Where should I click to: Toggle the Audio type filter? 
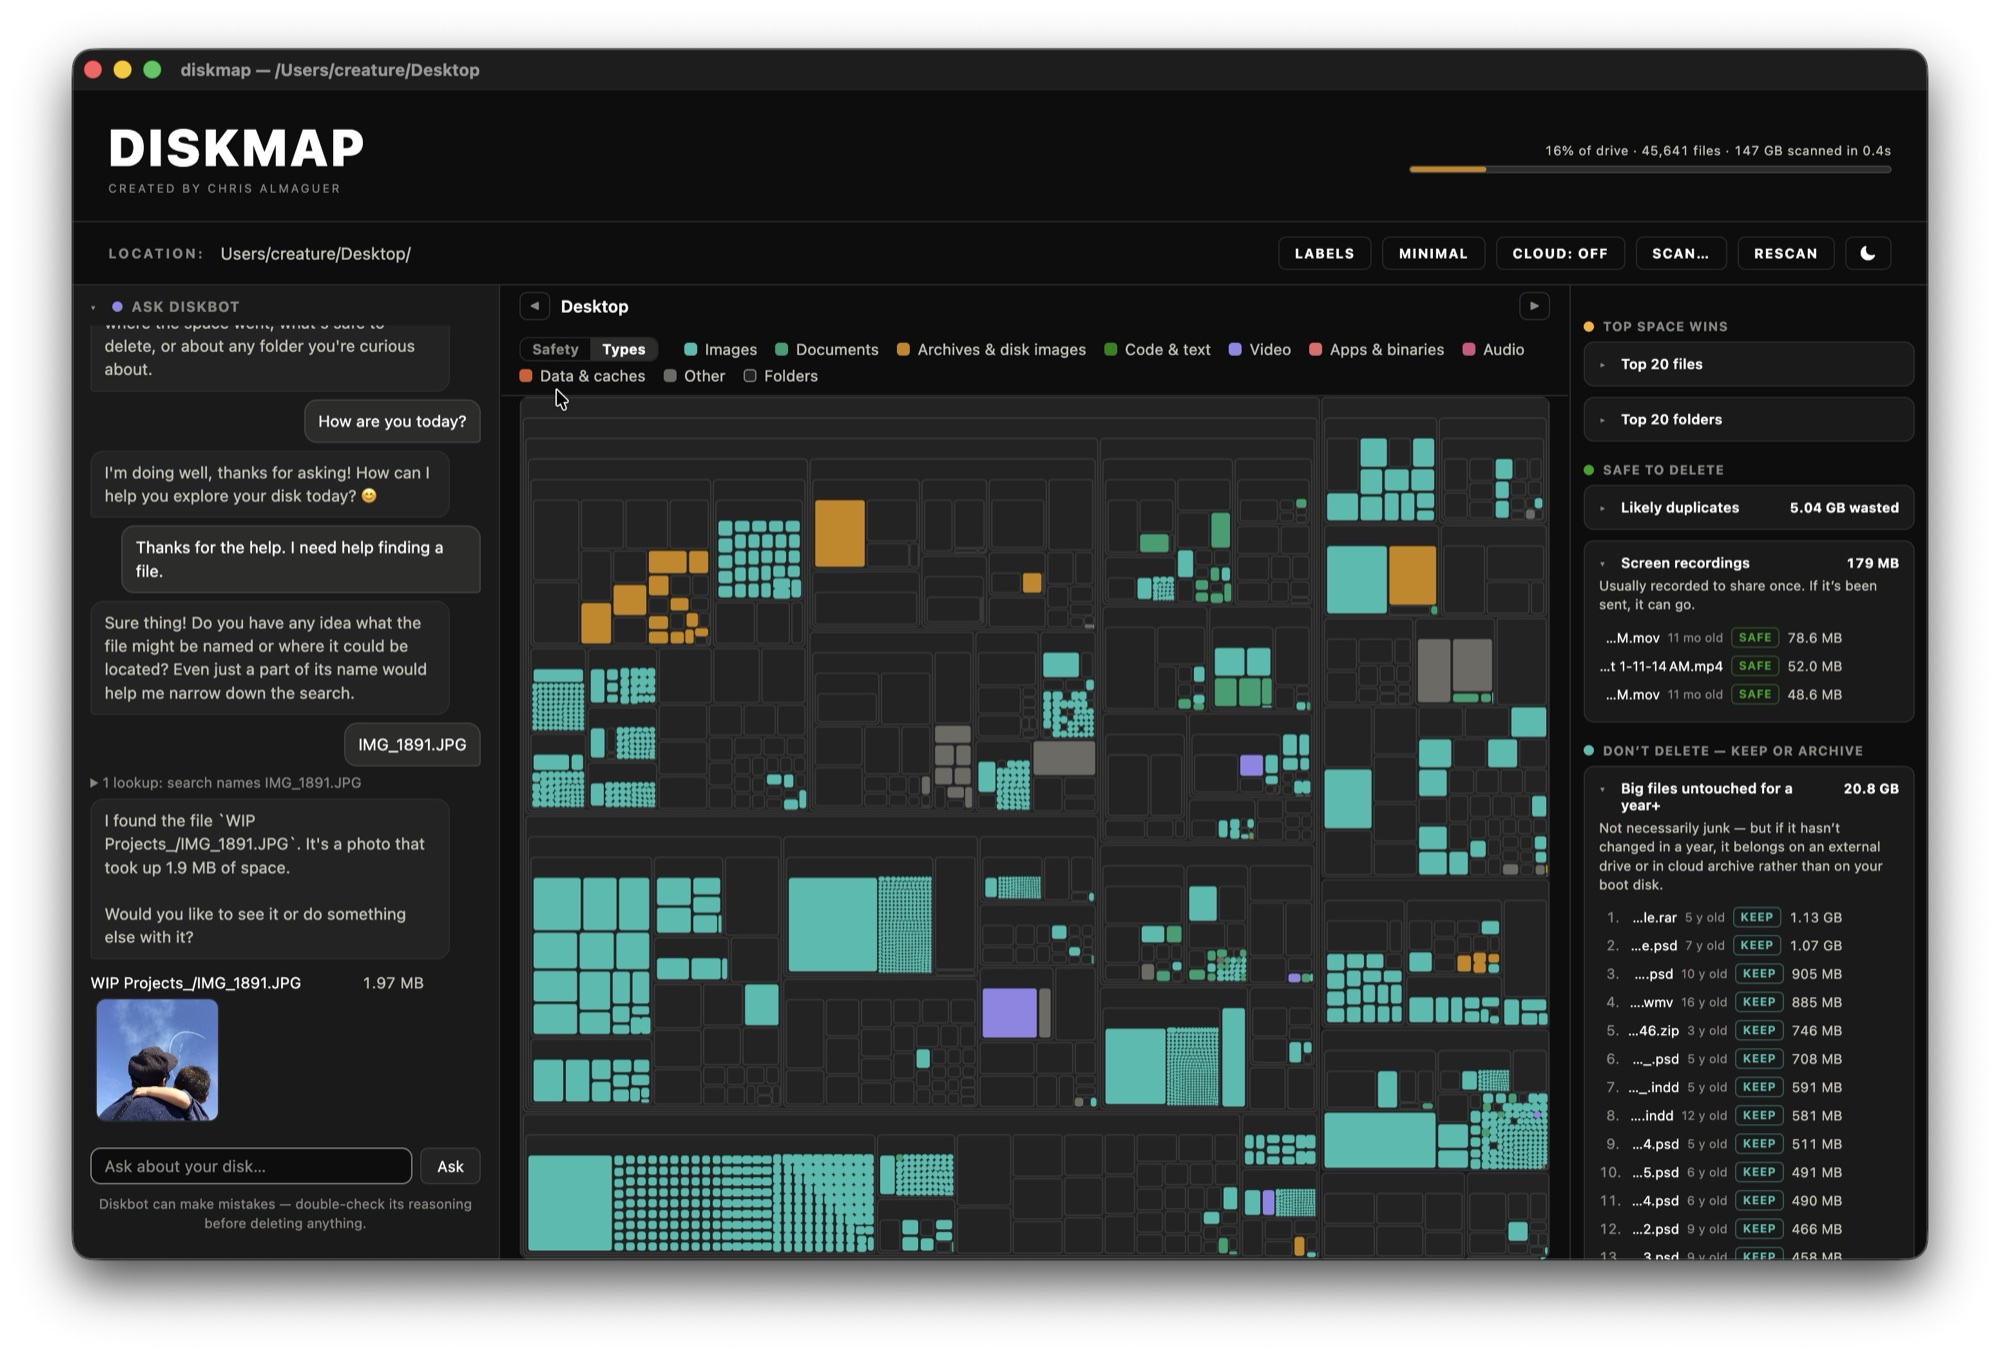point(1493,350)
